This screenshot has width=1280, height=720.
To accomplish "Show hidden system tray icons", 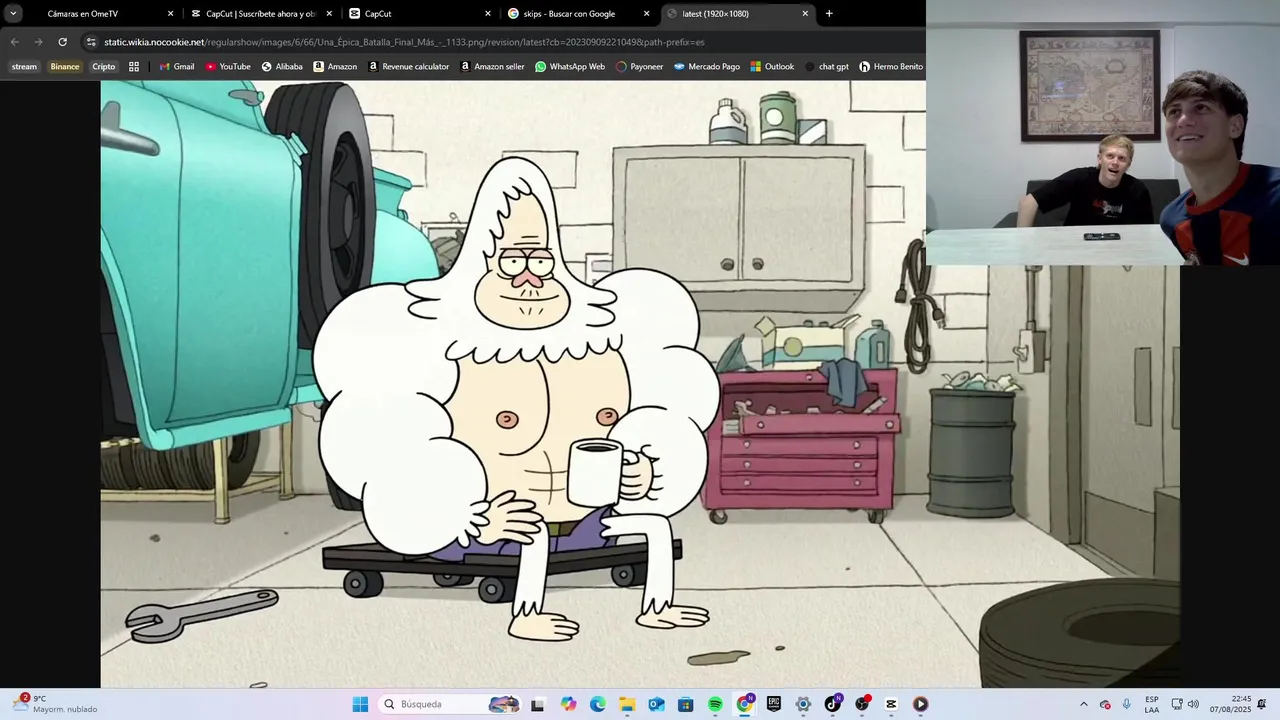I will pyautogui.click(x=1083, y=704).
